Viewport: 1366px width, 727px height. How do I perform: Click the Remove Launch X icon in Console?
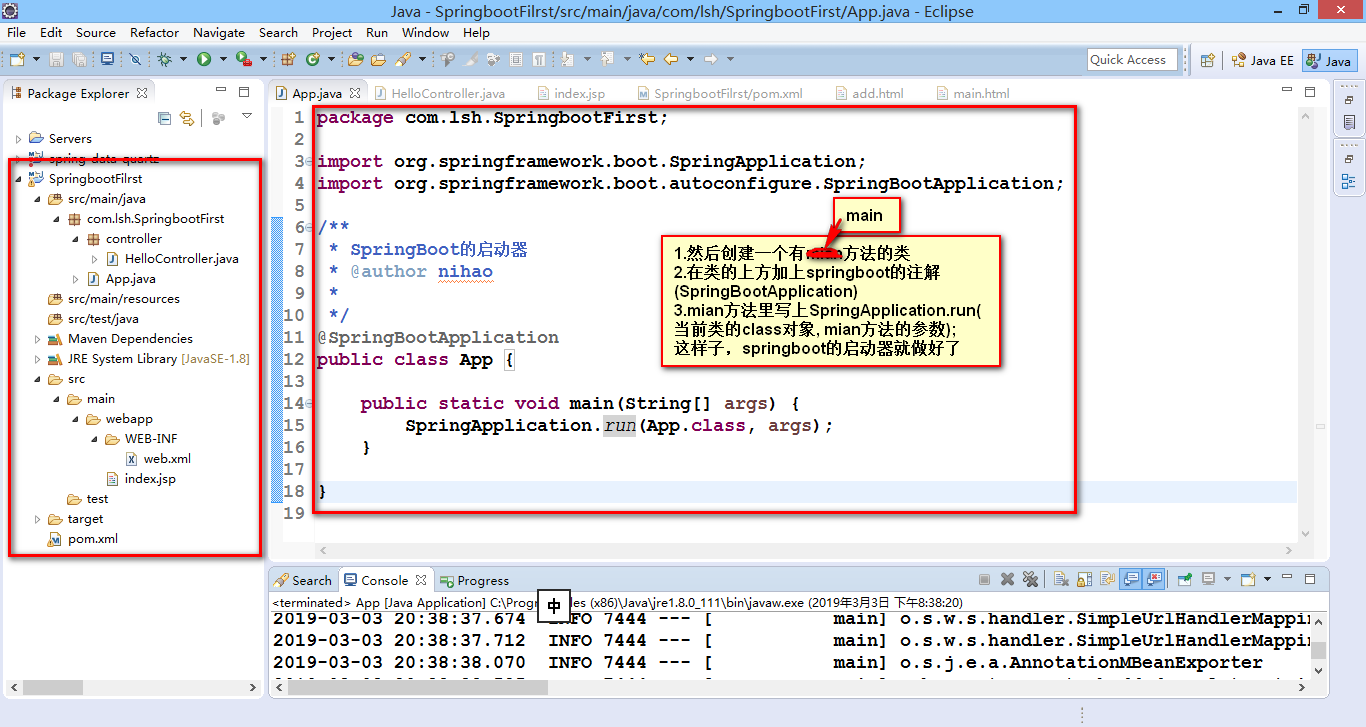coord(1007,579)
